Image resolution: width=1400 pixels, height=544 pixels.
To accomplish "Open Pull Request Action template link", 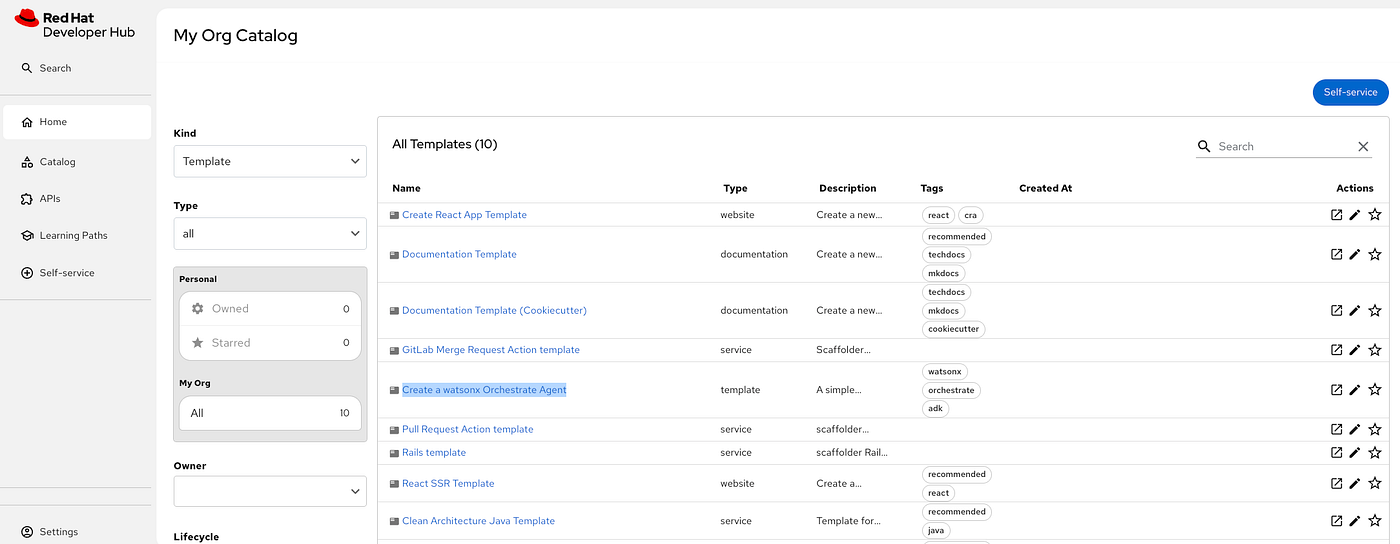I will [x=468, y=429].
